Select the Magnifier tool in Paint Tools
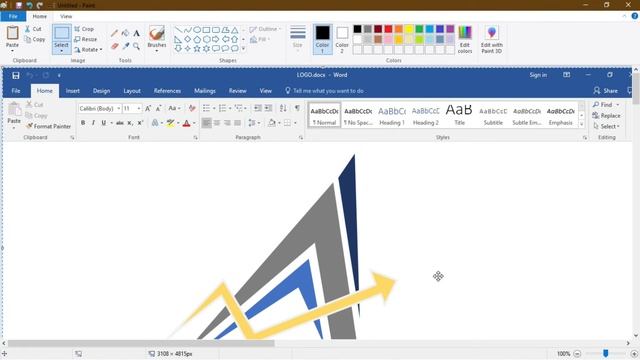 click(x=137, y=46)
